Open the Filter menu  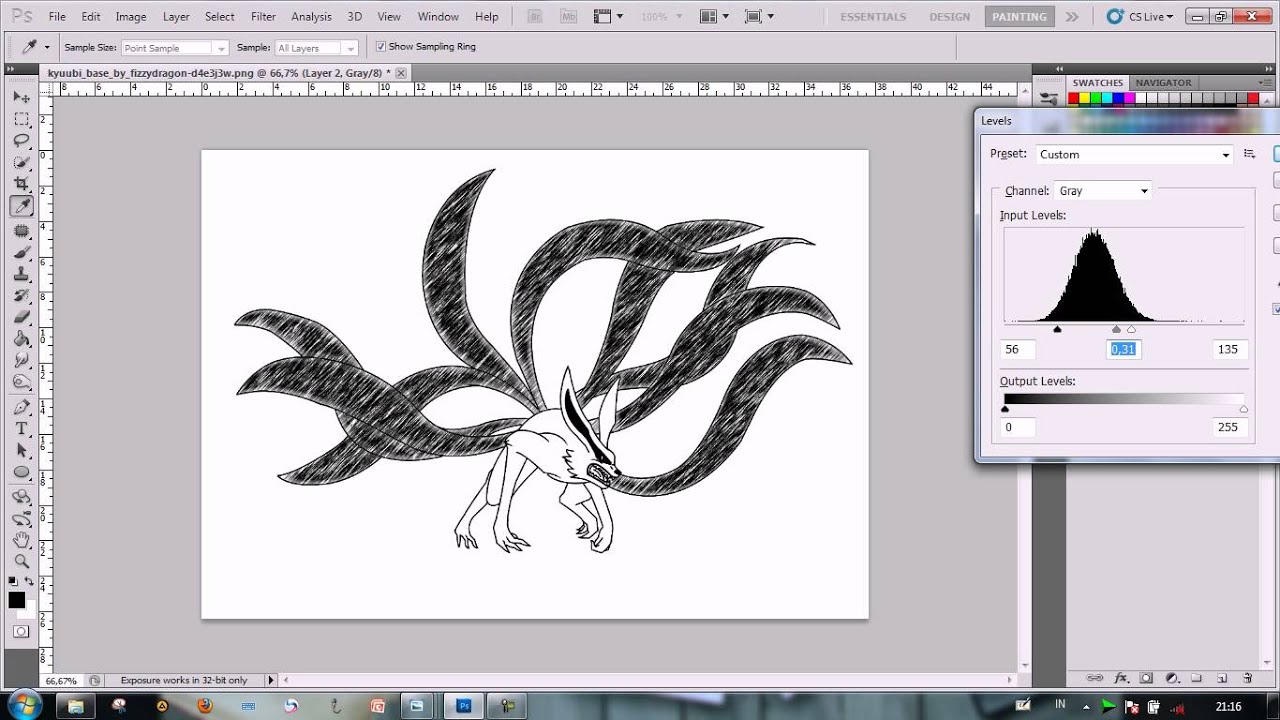tap(264, 16)
